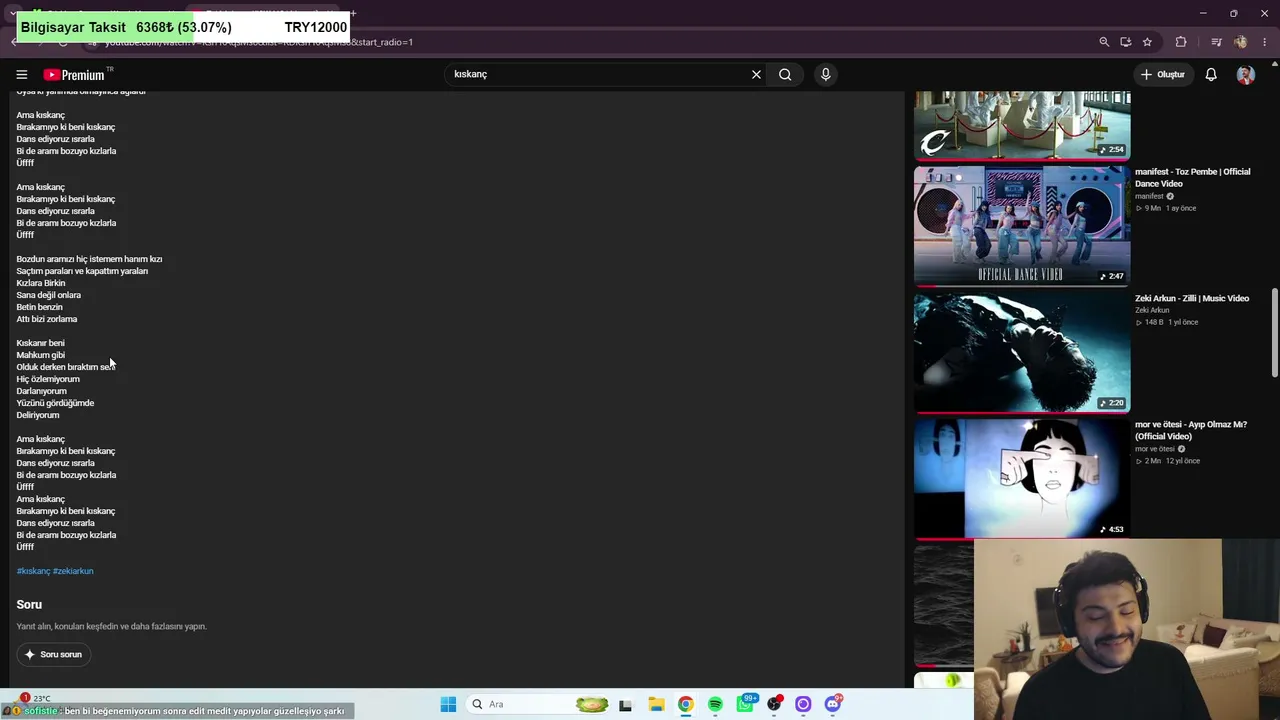Viewport: 1280px width, 720px height.
Task: Open the #kıskanç hashtag link
Action: coord(33,571)
